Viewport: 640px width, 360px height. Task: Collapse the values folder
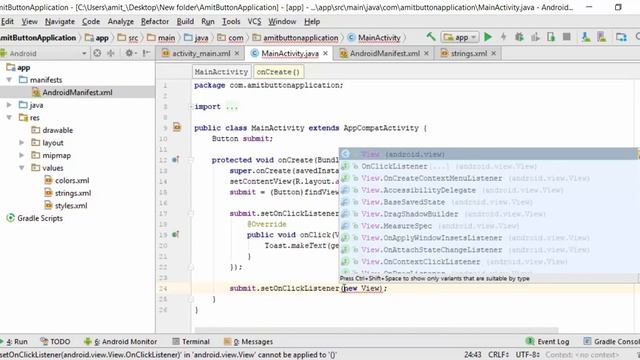point(22,168)
